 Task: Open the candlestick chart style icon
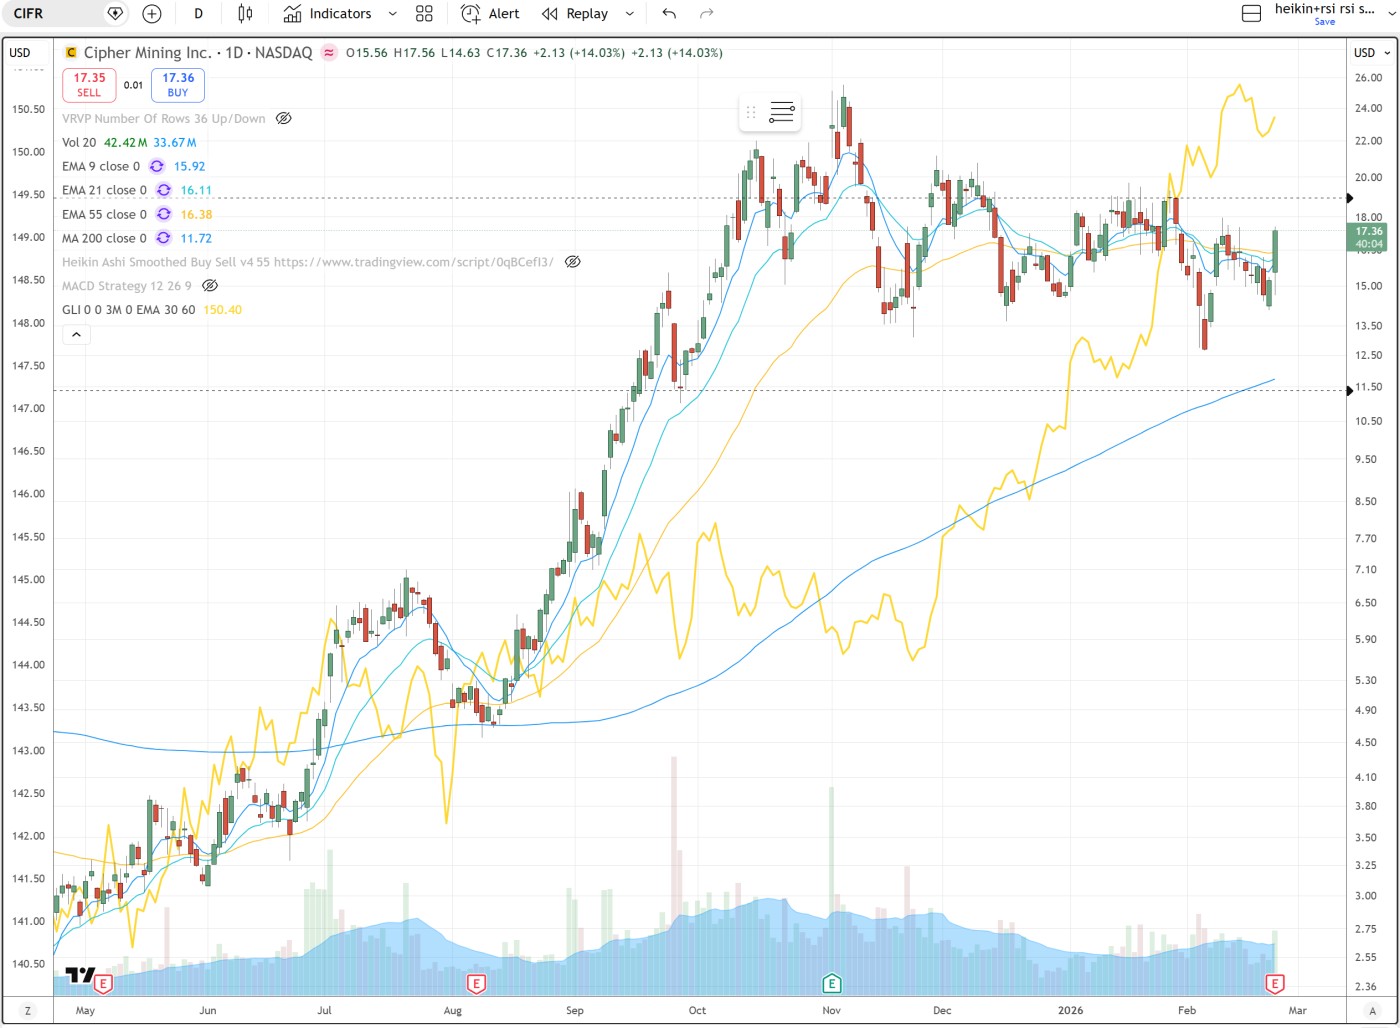(x=245, y=14)
